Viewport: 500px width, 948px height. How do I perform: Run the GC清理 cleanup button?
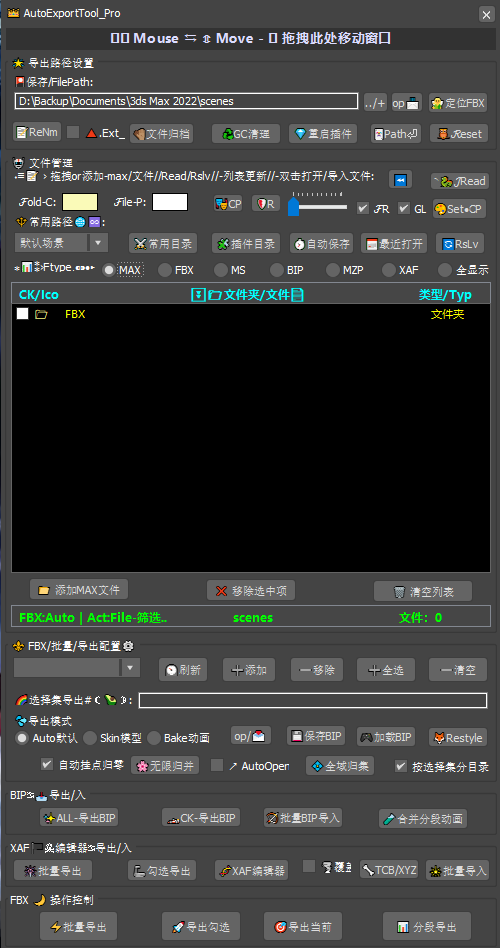coord(246,134)
